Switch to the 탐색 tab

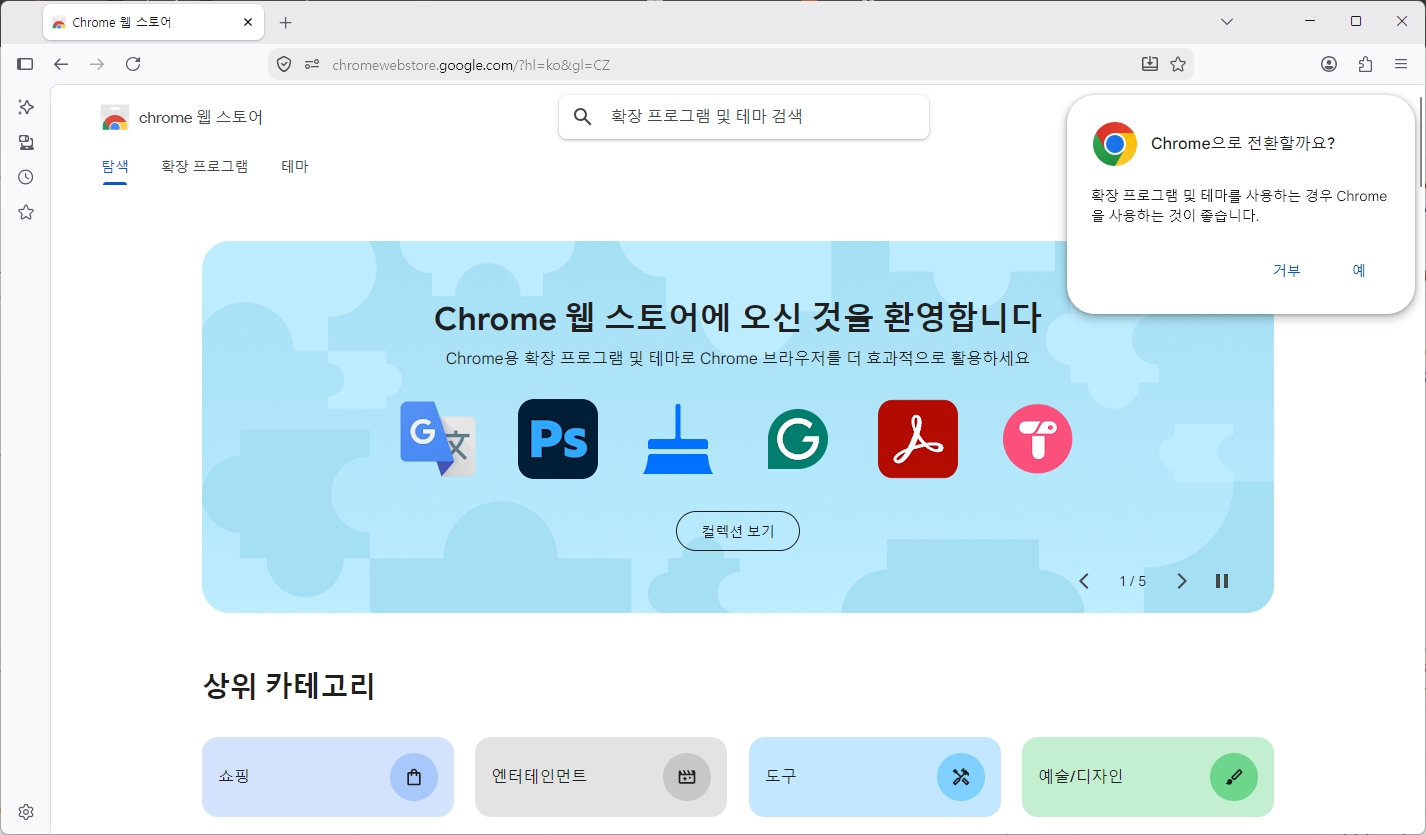pyautogui.click(x=115, y=167)
